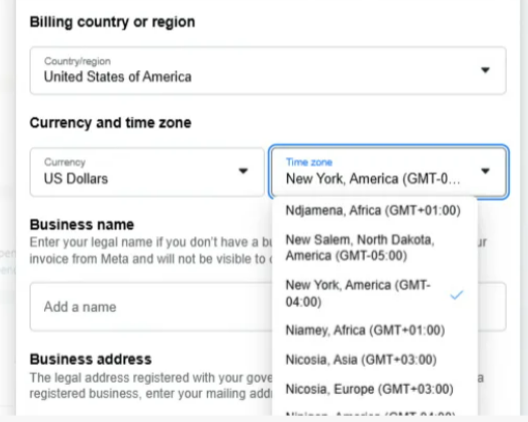Click the Country/region dropdown arrow
The height and width of the screenshot is (422, 528).
click(485, 70)
